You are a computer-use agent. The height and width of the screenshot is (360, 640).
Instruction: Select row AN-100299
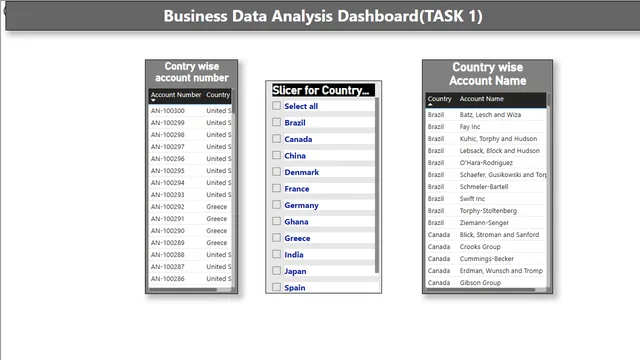(190, 122)
